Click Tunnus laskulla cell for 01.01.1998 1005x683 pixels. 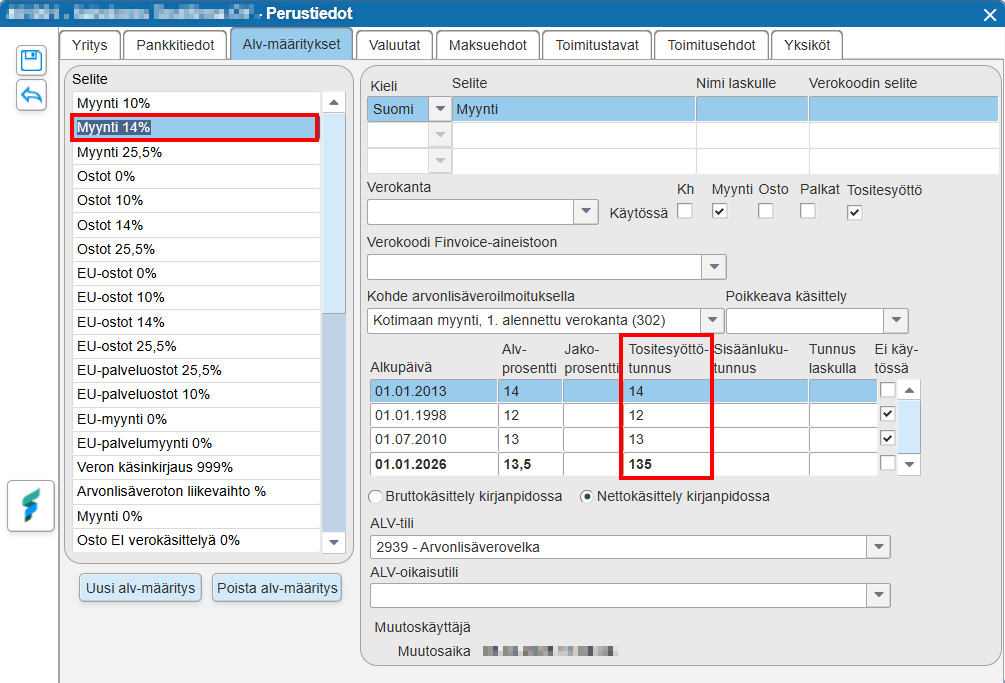843,415
